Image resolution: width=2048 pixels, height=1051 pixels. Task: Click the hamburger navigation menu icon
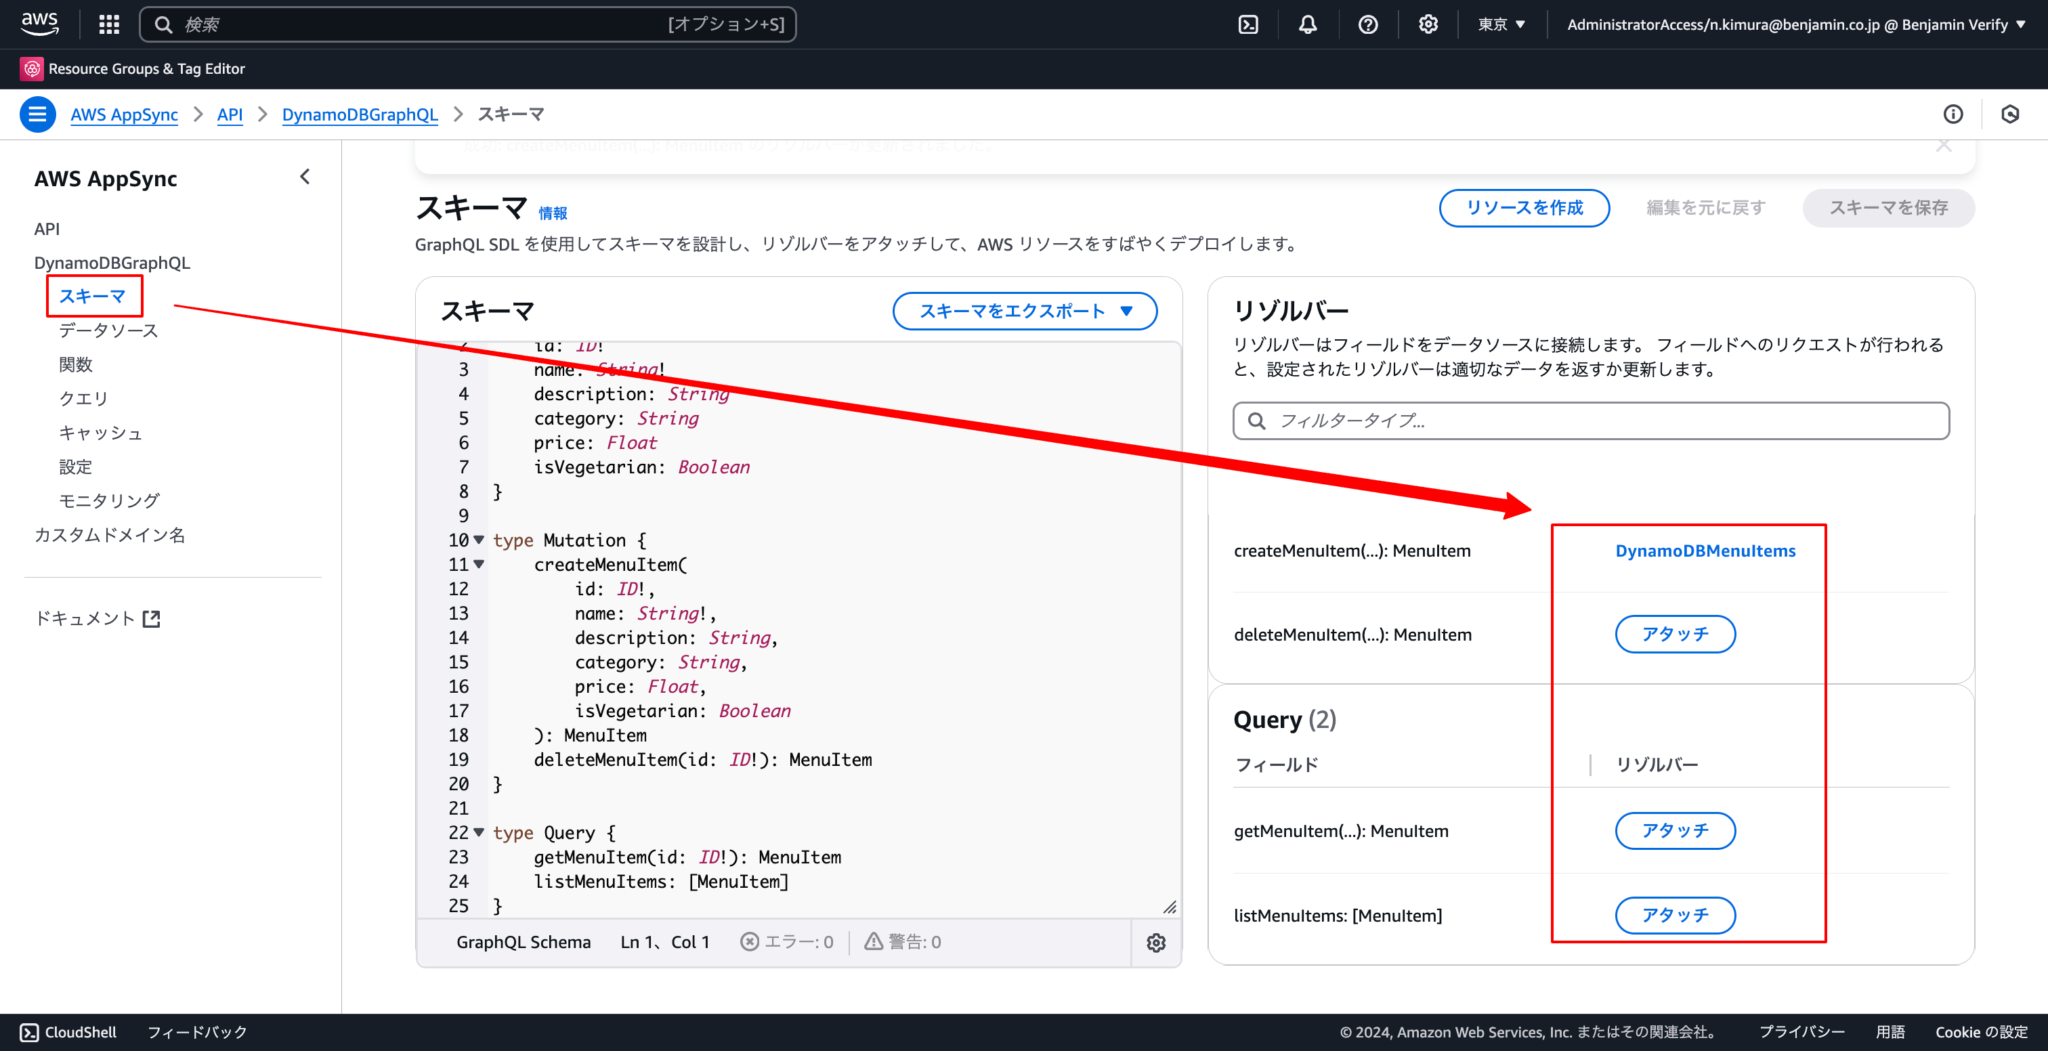pyautogui.click(x=37, y=114)
